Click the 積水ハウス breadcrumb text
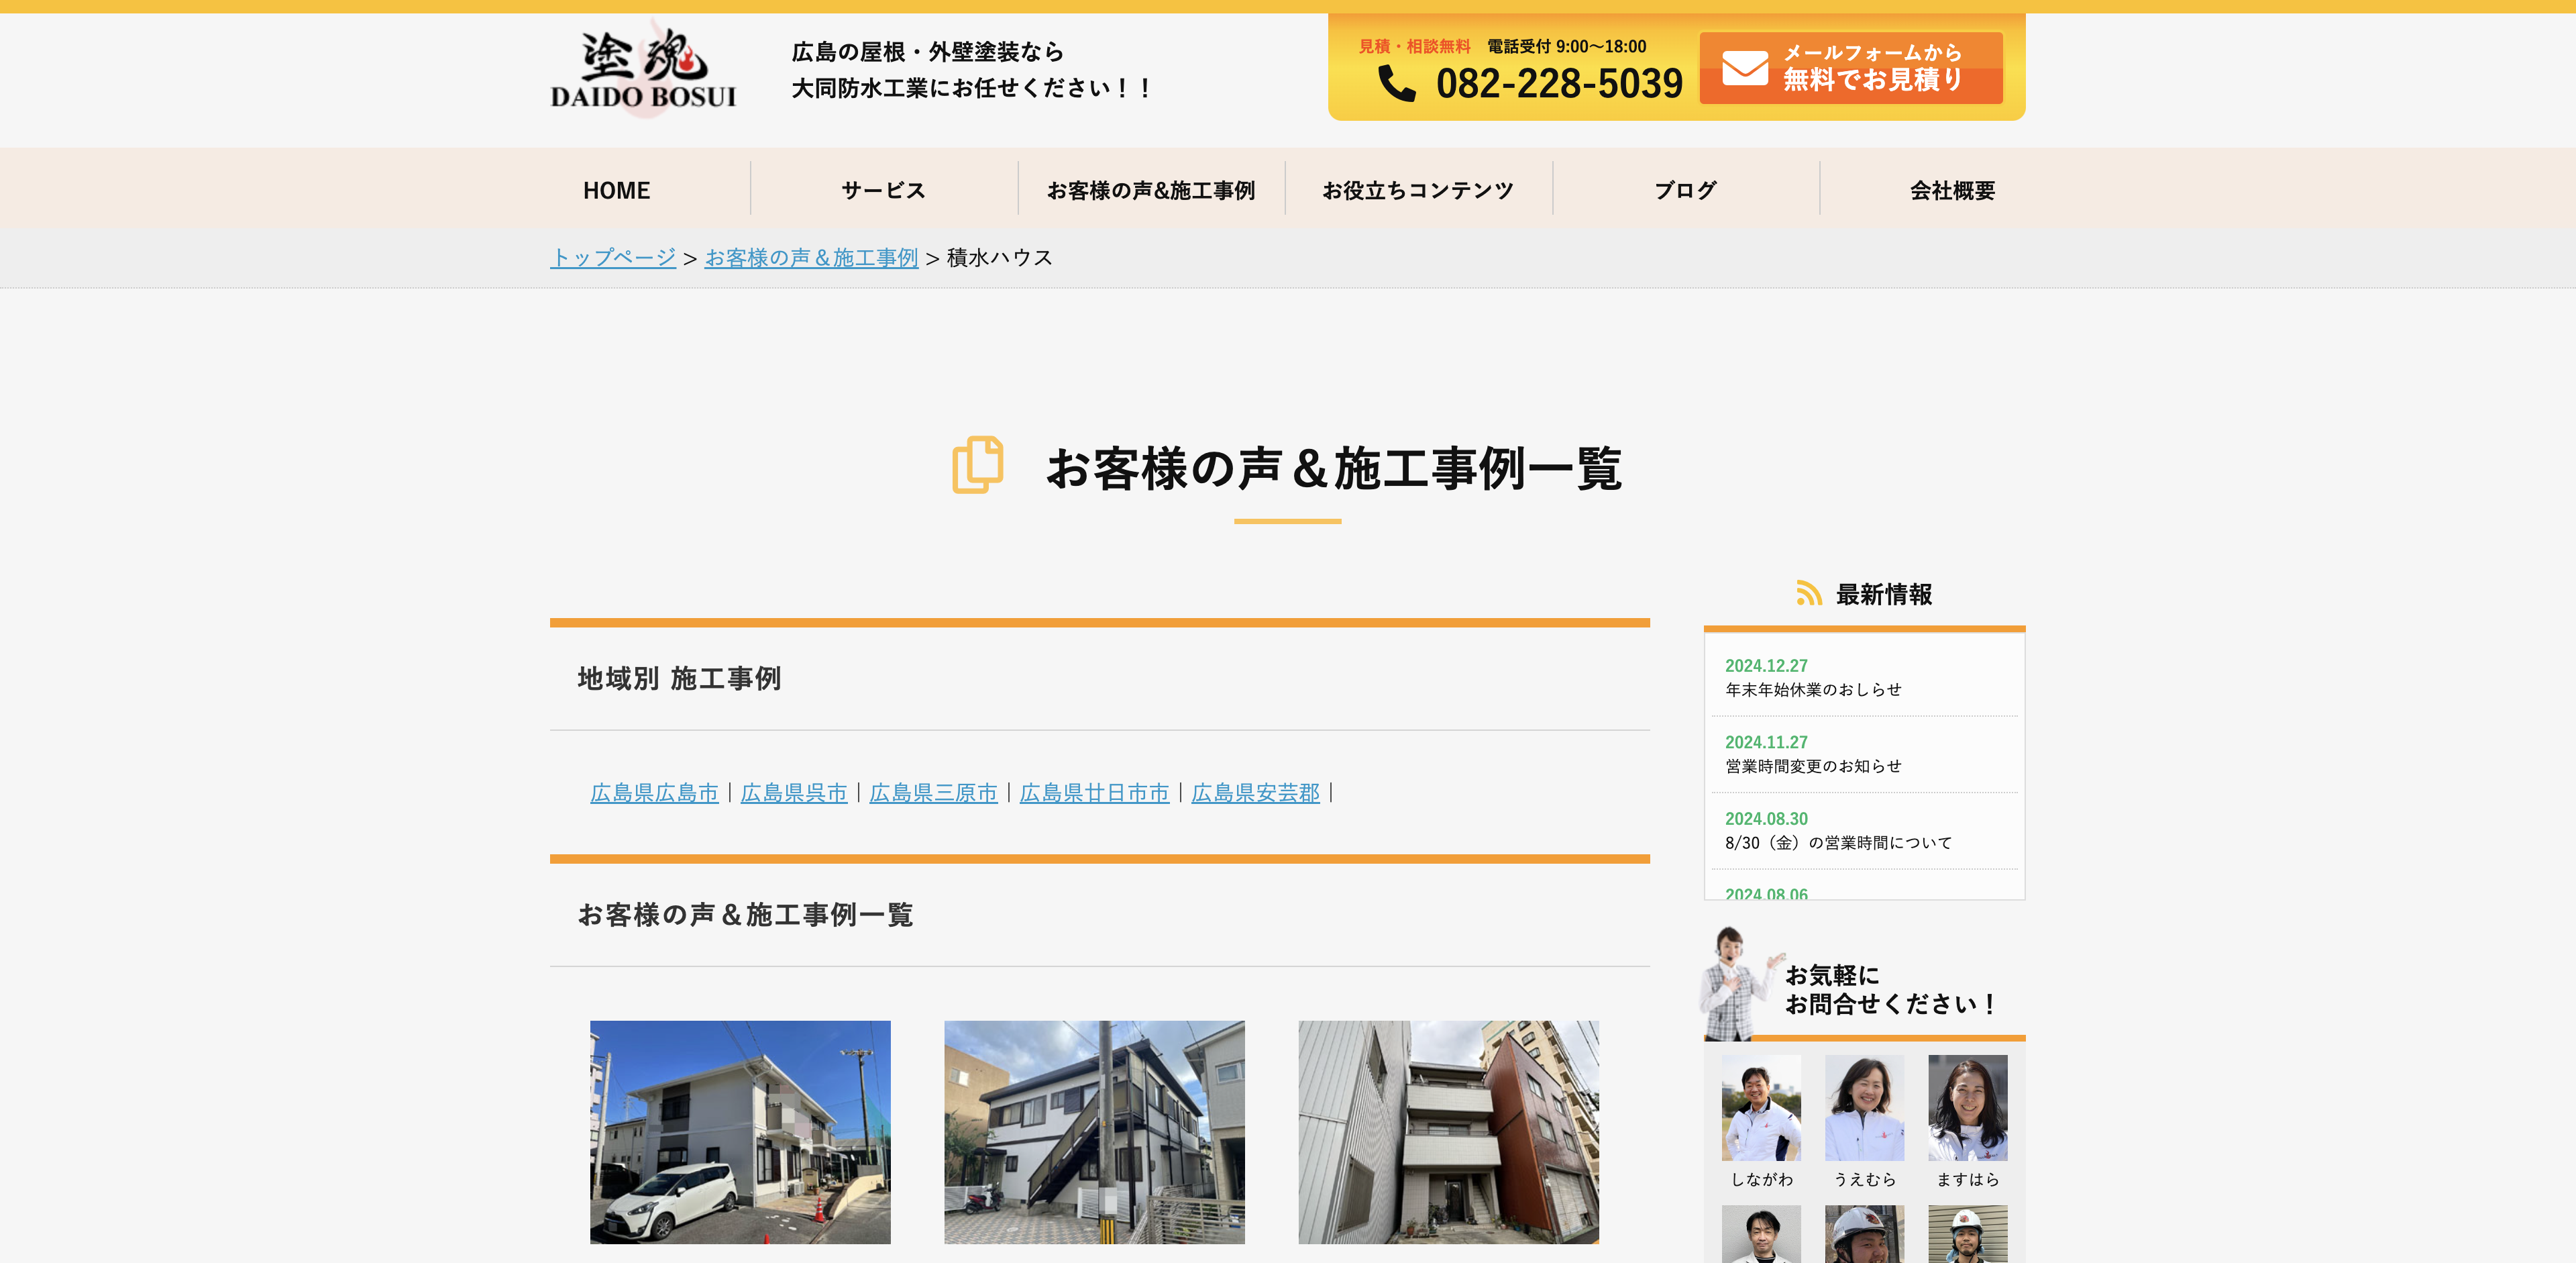The image size is (2576, 1263). 1000,258
